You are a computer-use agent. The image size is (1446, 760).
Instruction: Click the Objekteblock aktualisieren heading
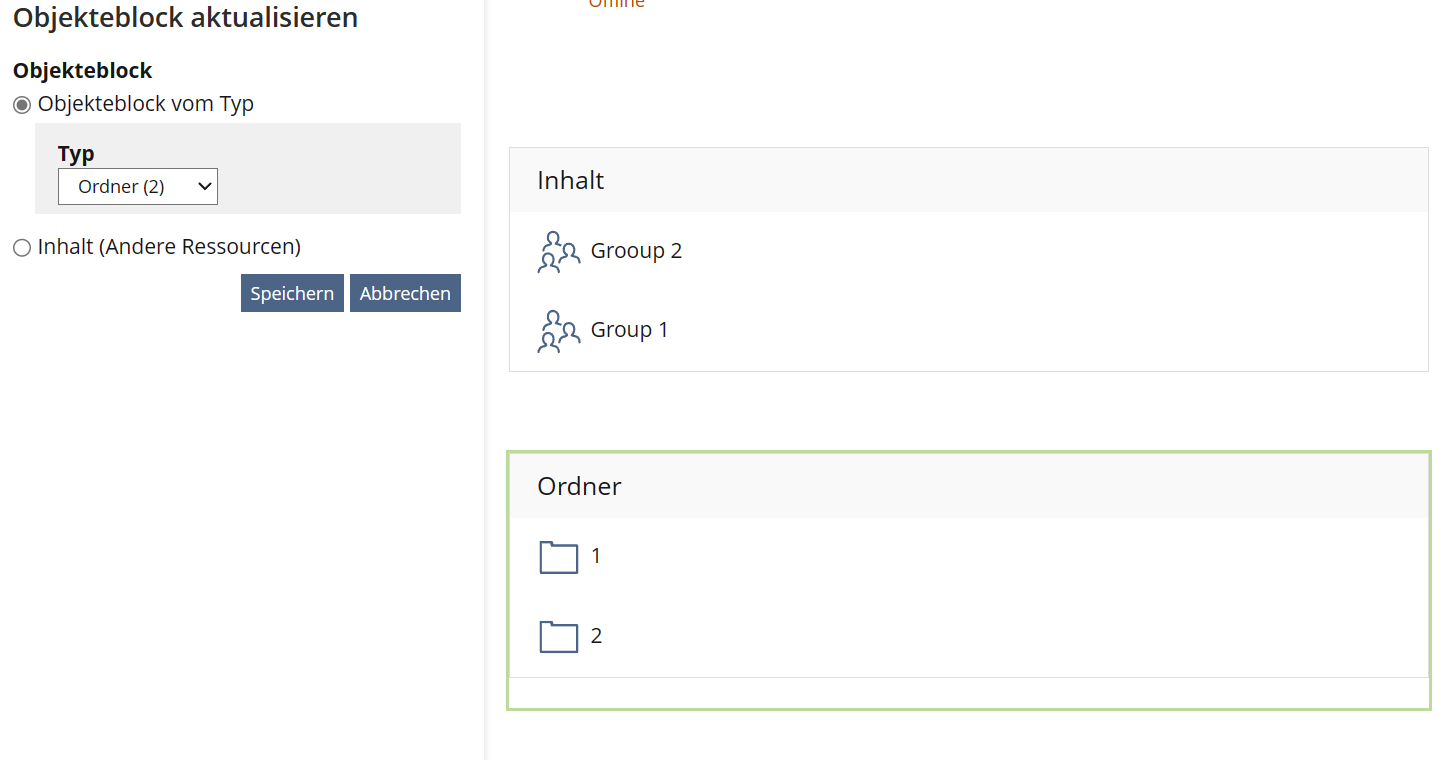[x=186, y=17]
